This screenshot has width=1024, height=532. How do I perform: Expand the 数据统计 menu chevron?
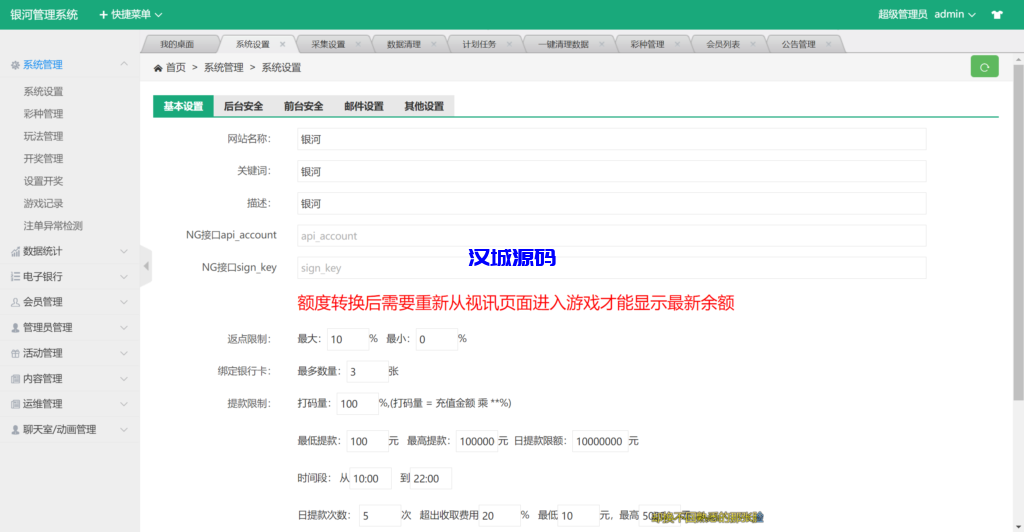pos(124,251)
